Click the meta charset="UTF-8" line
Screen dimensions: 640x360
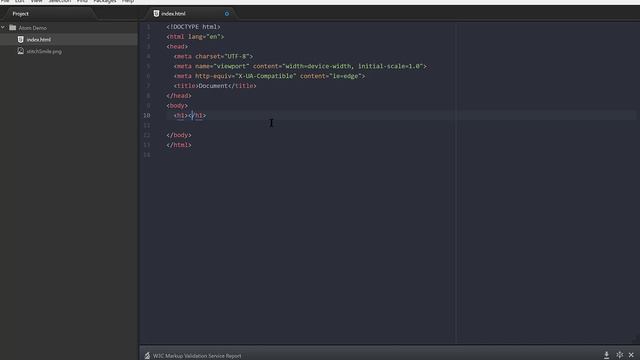point(213,56)
